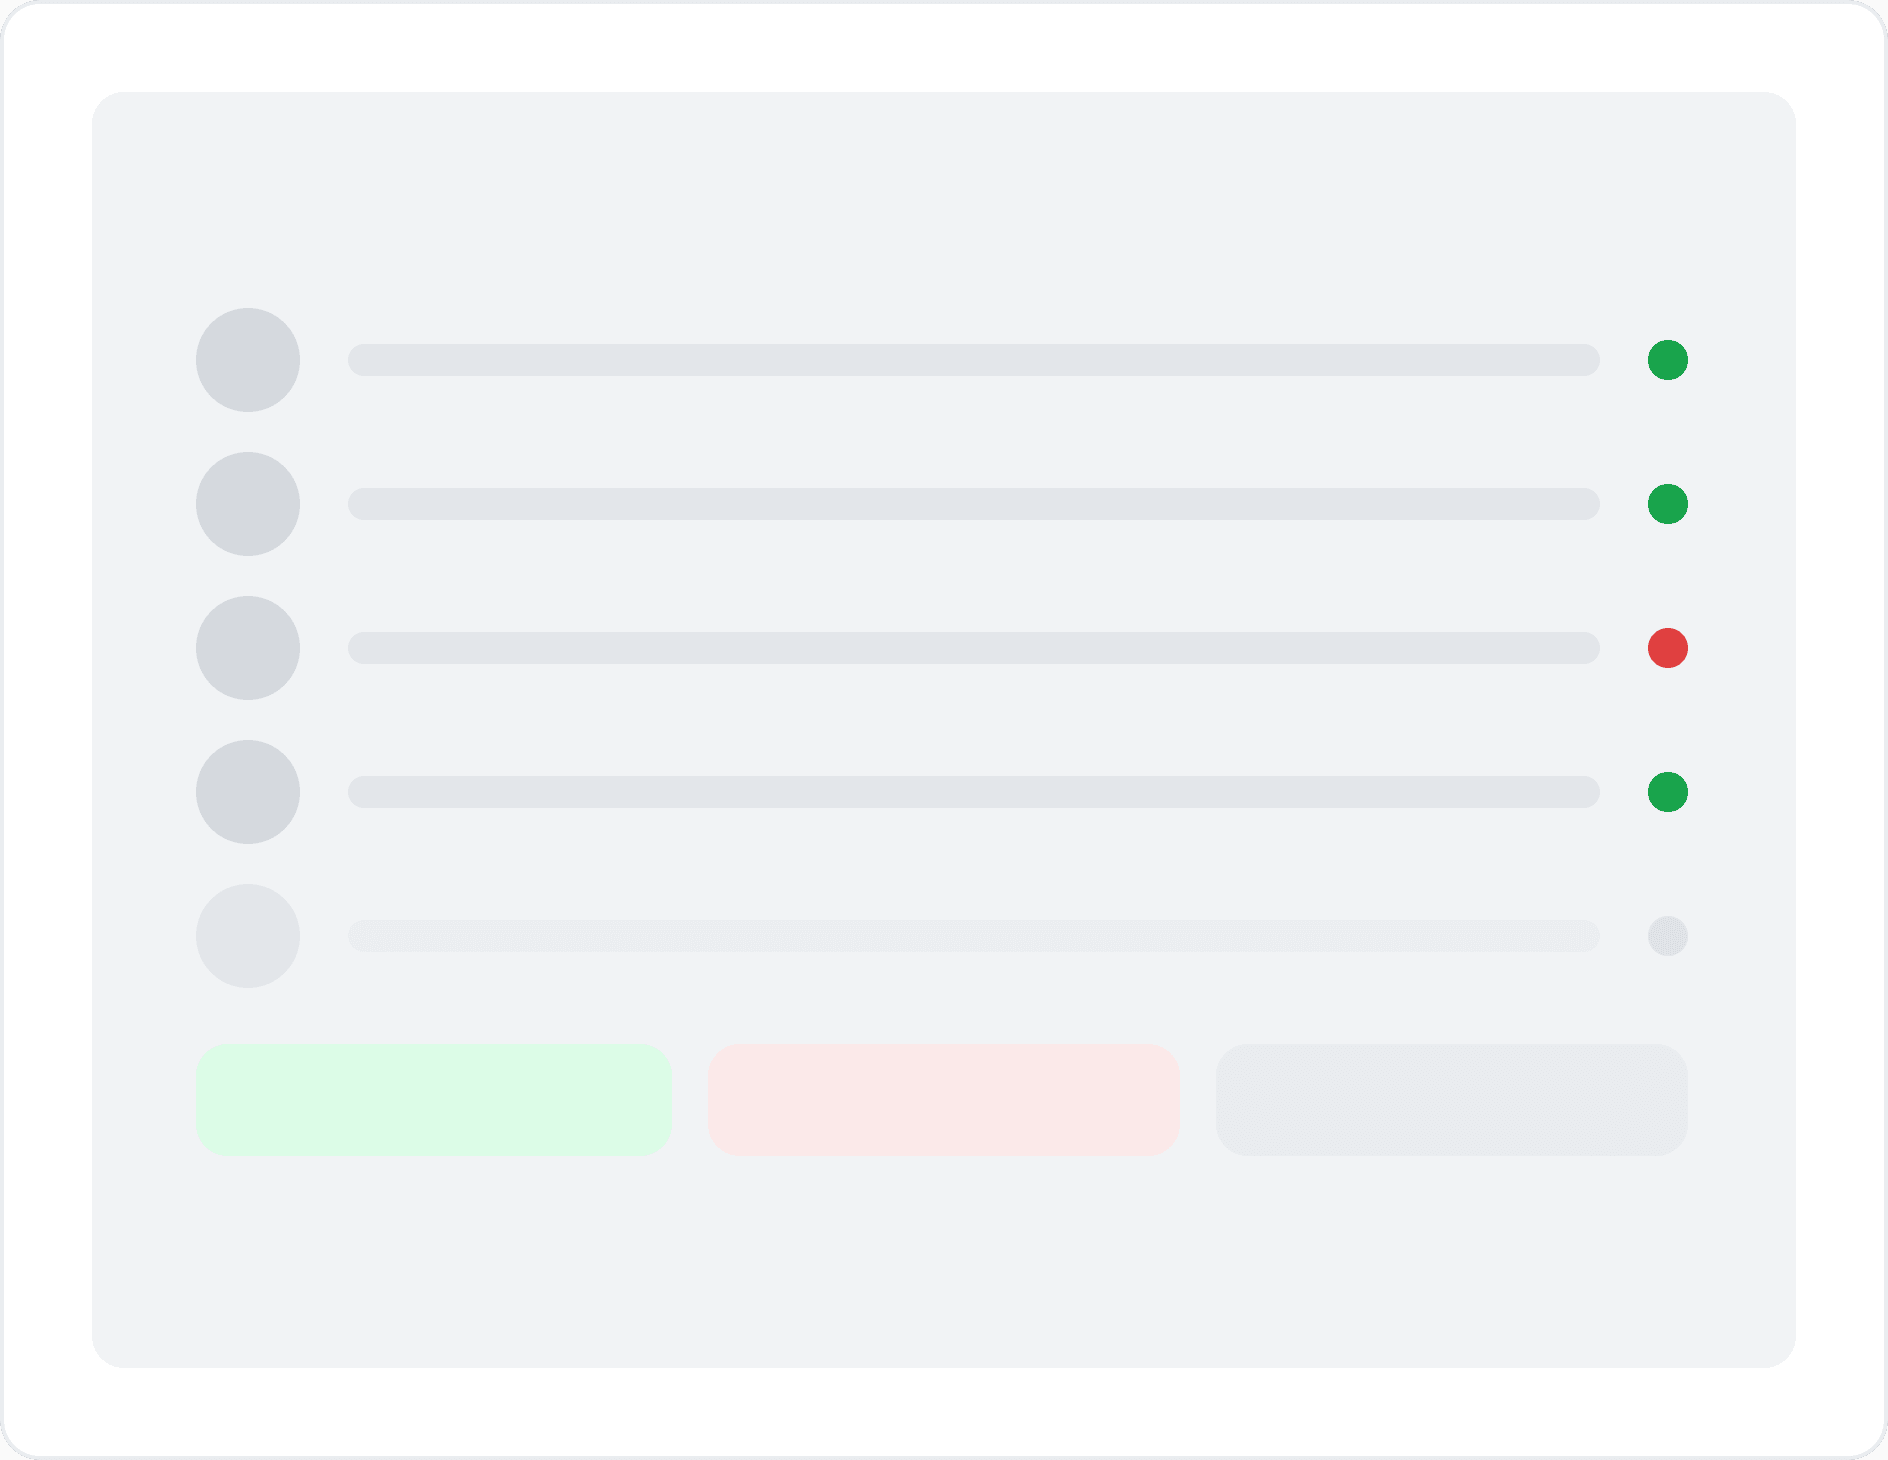The height and width of the screenshot is (1460, 1888).
Task: Click the first row's gray avatar circle
Action: pos(248,360)
